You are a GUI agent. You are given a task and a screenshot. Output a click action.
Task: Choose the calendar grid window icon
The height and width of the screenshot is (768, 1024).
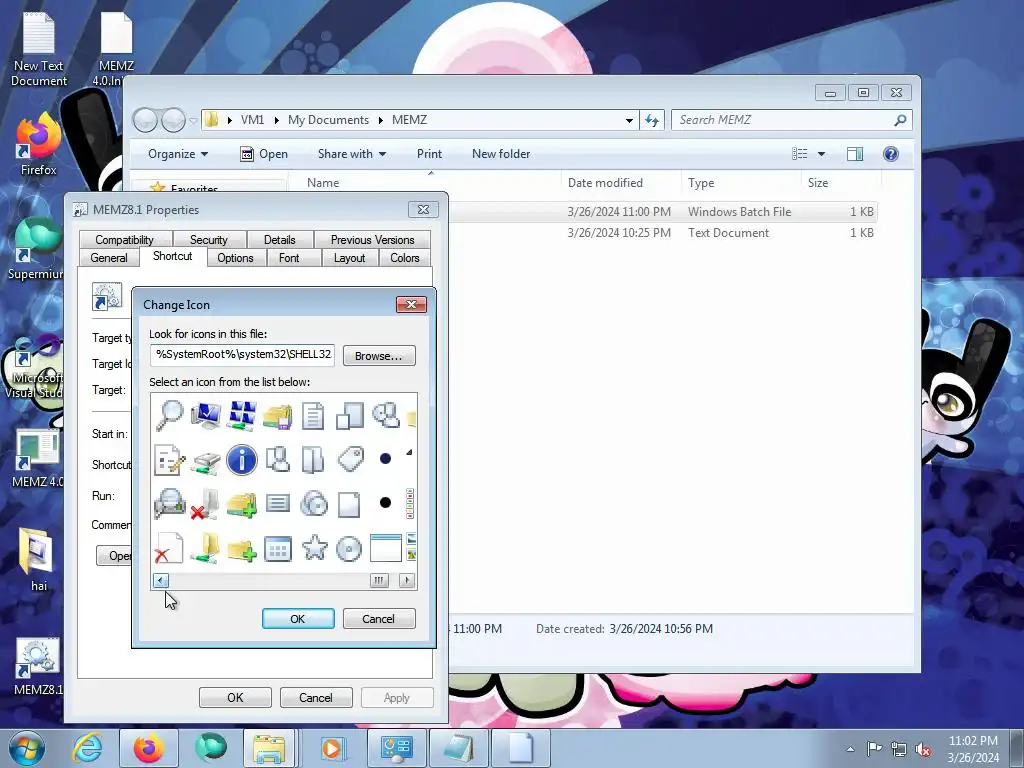click(x=278, y=549)
